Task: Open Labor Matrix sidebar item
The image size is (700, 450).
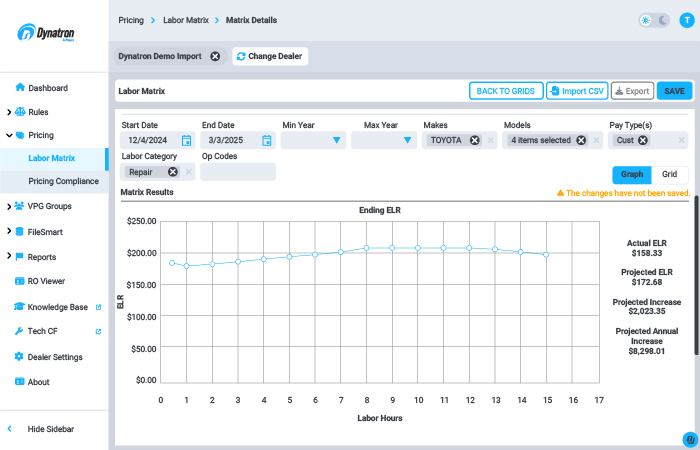Action: pos(54,158)
